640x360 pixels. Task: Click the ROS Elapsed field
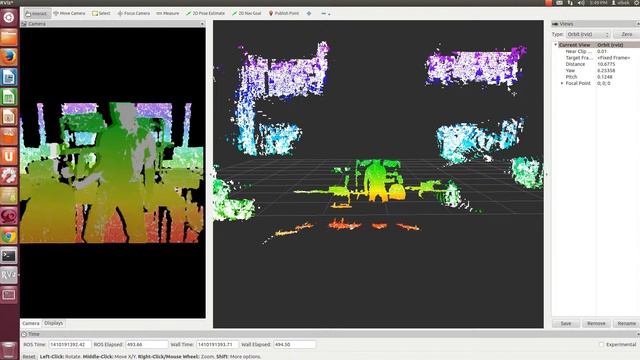click(146, 345)
